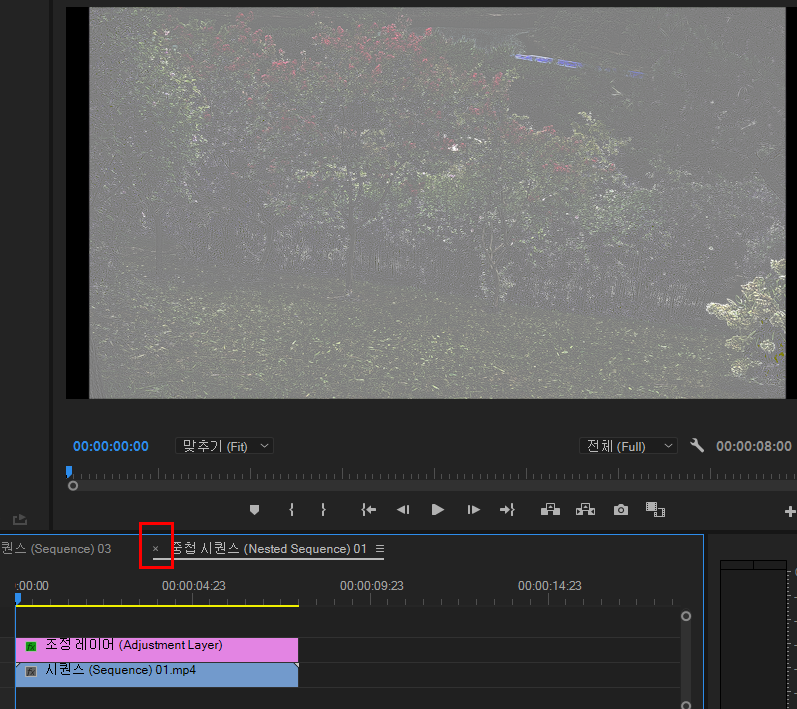Click the Lift button
The width and height of the screenshot is (797, 709).
(550, 509)
